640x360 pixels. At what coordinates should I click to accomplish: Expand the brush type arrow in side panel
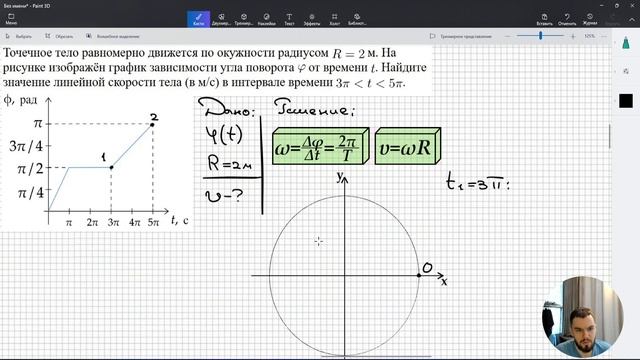[x=616, y=43]
